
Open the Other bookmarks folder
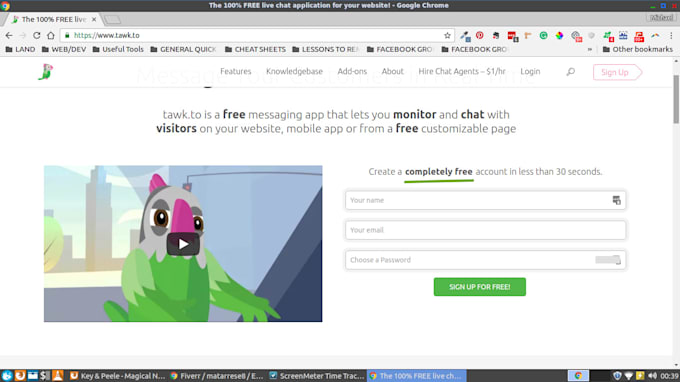(x=638, y=49)
